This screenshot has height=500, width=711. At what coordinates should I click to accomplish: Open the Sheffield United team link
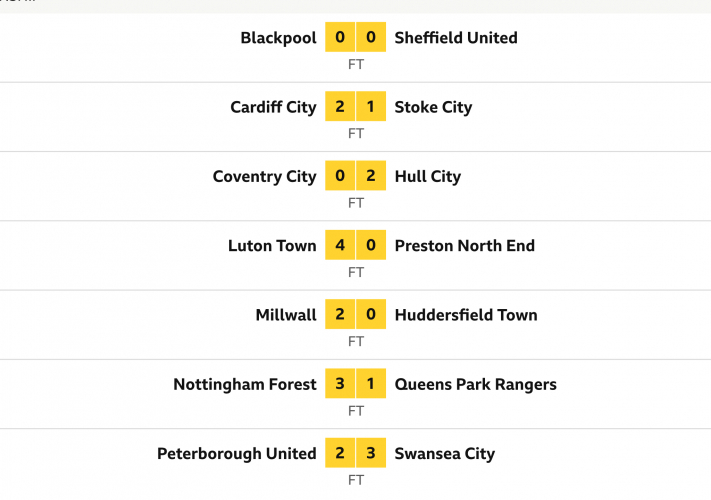click(x=456, y=38)
